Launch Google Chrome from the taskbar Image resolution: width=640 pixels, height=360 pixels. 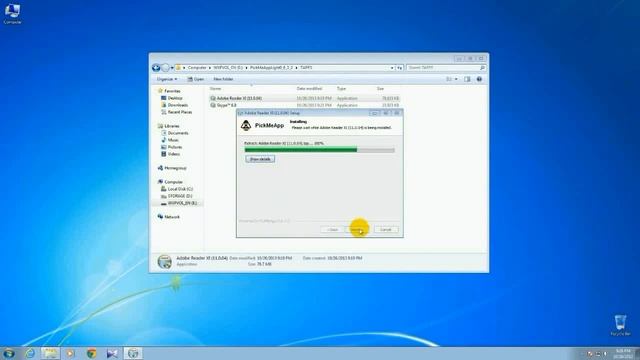(x=91, y=353)
